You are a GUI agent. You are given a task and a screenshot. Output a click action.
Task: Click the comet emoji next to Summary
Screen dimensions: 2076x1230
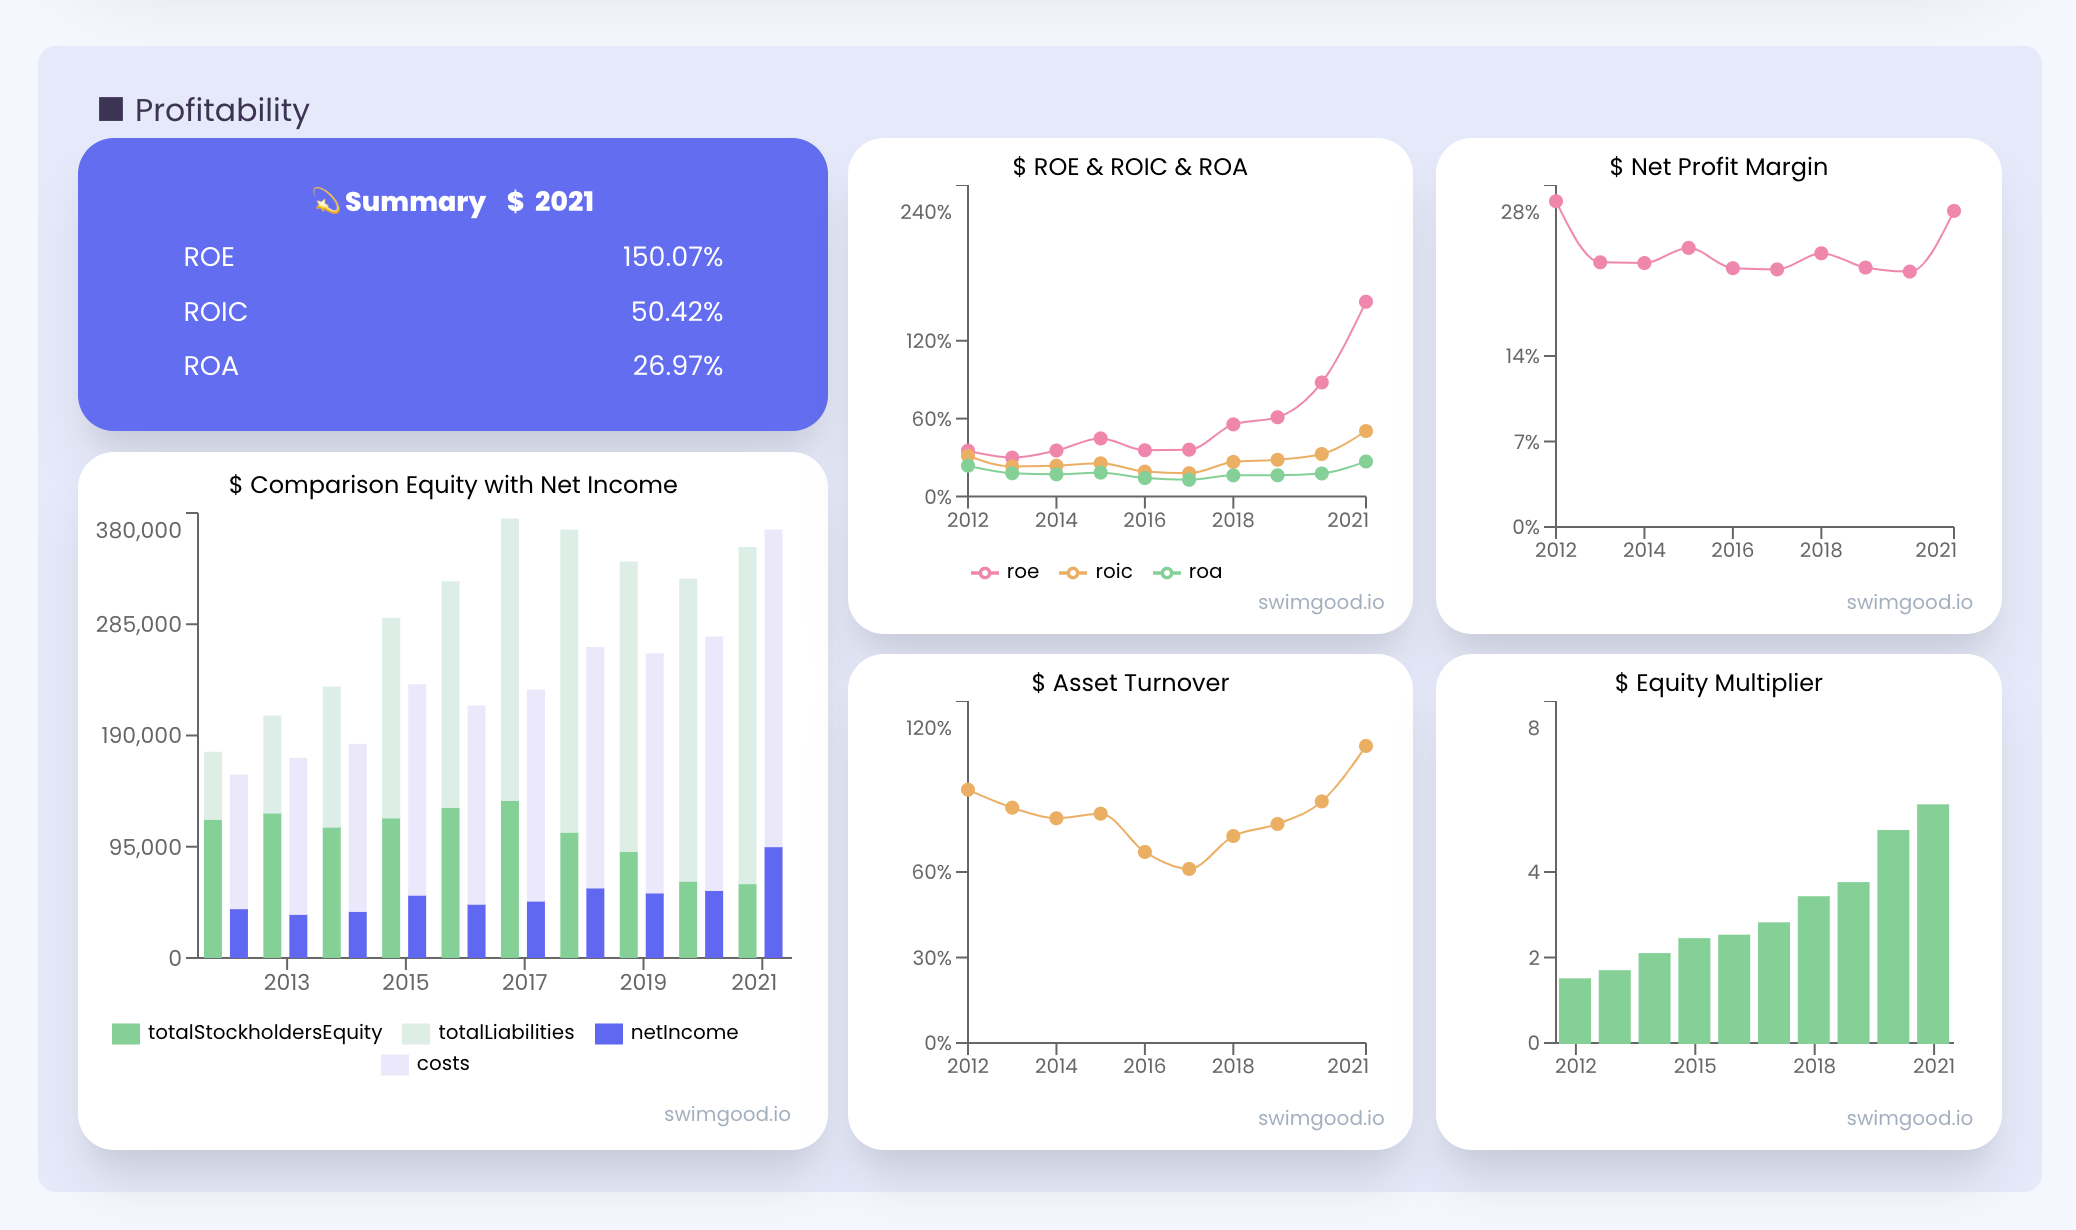tap(326, 201)
